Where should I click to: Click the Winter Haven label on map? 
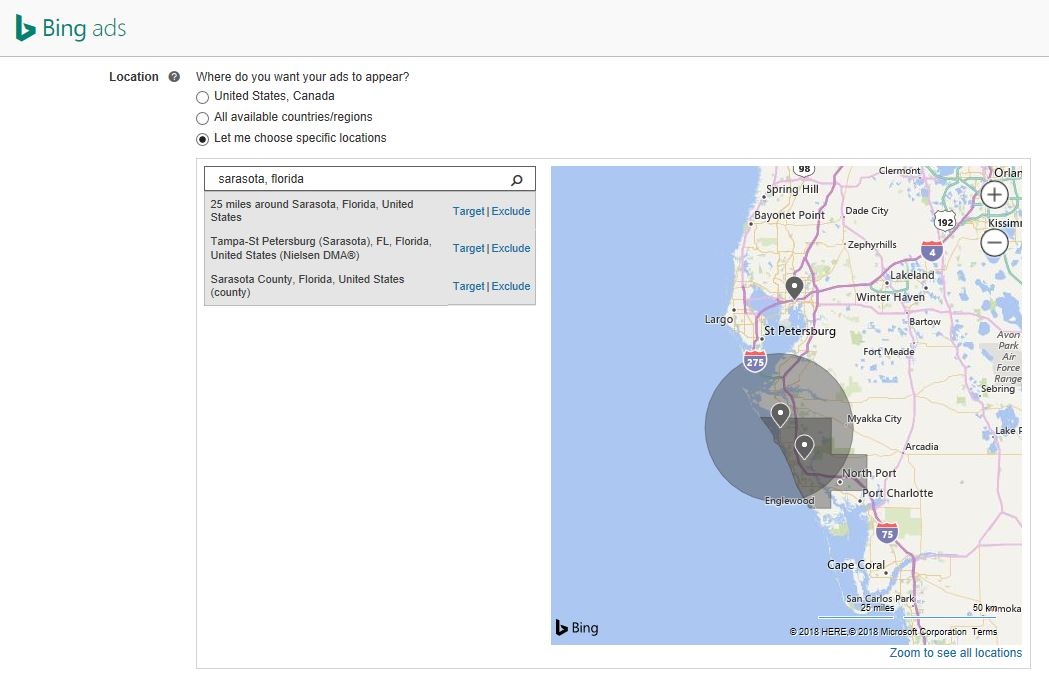[x=890, y=297]
